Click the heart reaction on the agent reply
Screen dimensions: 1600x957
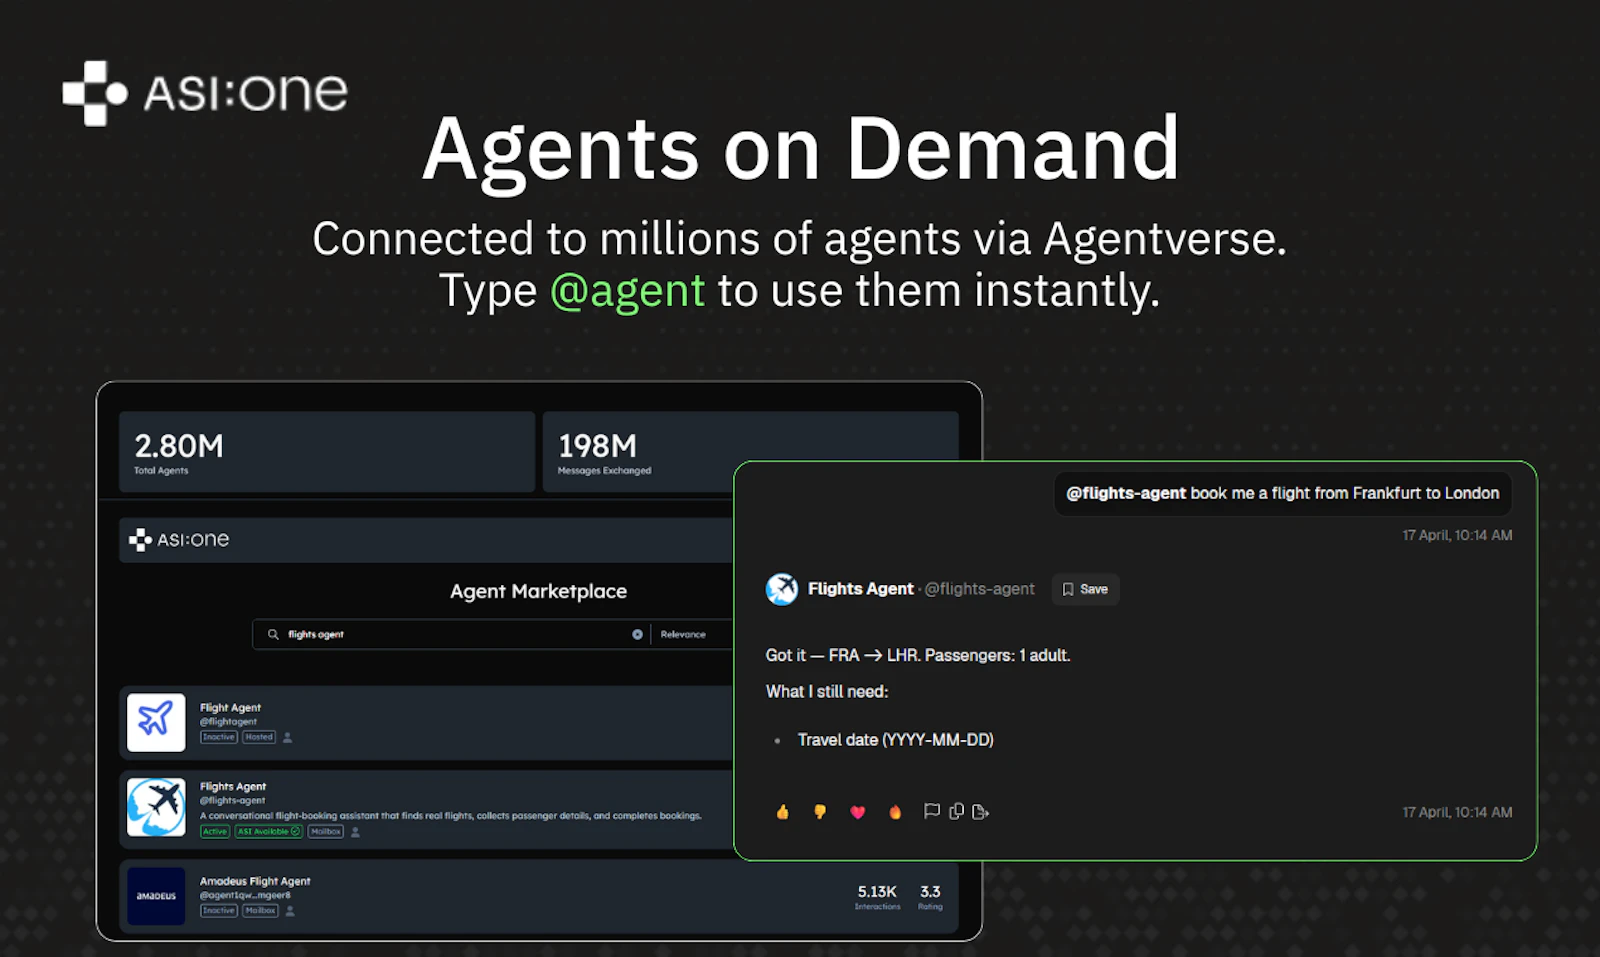[x=858, y=811]
